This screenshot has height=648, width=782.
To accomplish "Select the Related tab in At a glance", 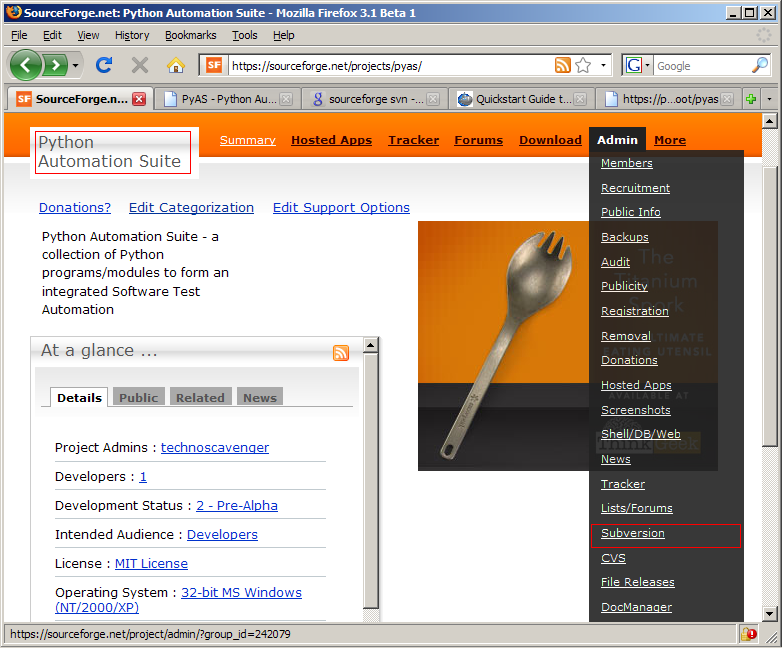I will pos(200,398).
